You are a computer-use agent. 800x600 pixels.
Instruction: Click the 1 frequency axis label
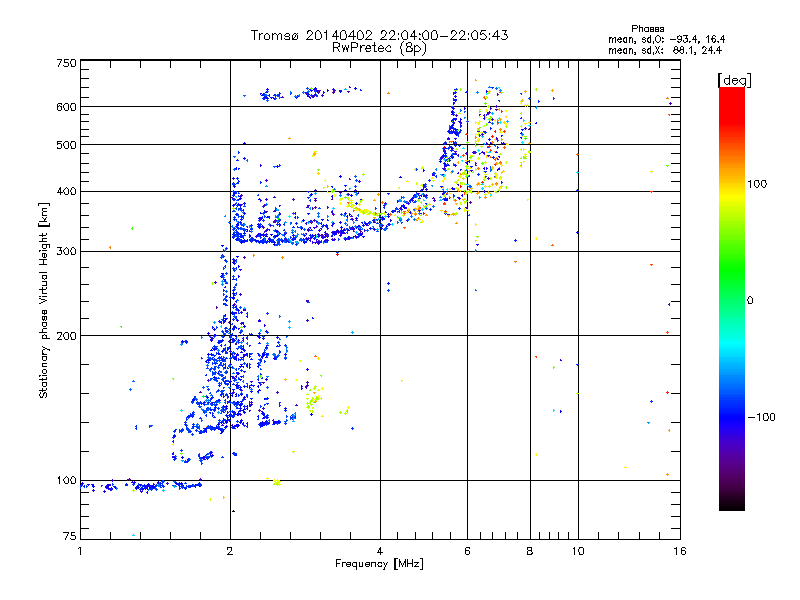(80, 551)
